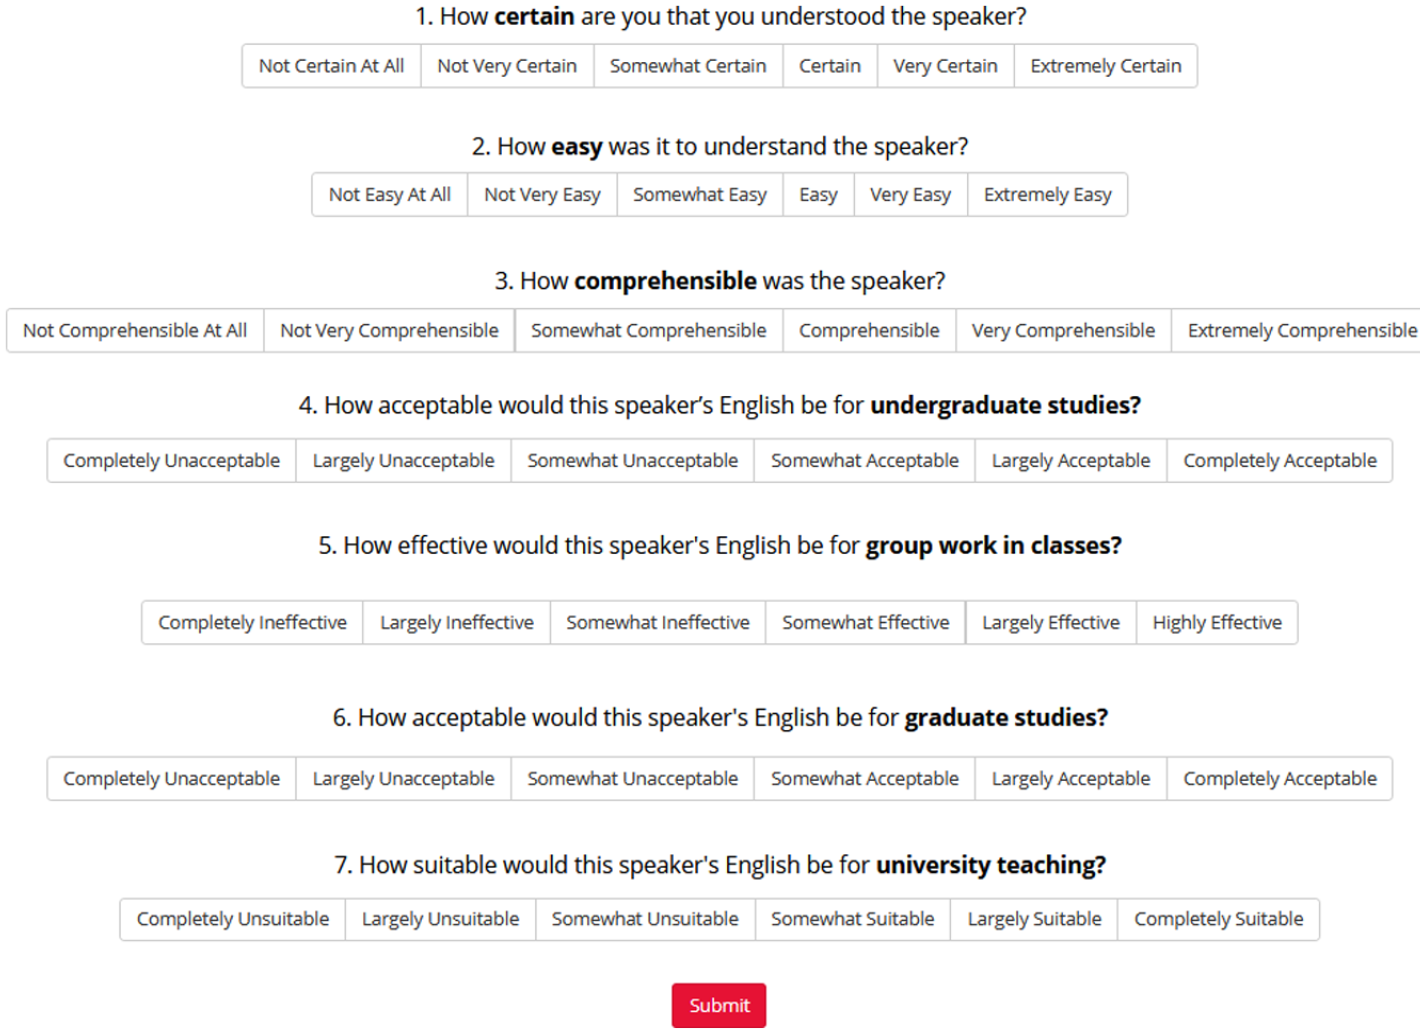The height and width of the screenshot is (1034, 1425).
Task: Select 'Largely Acceptable' for undergraduate studies
Action: 1071,461
